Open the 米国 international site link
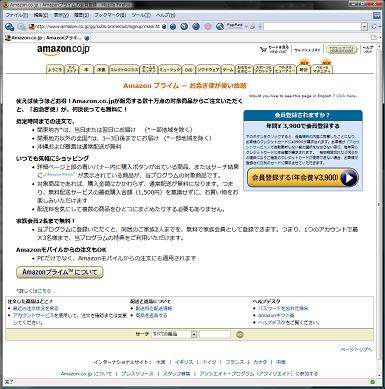The height and width of the screenshot is (389, 385). [161, 362]
